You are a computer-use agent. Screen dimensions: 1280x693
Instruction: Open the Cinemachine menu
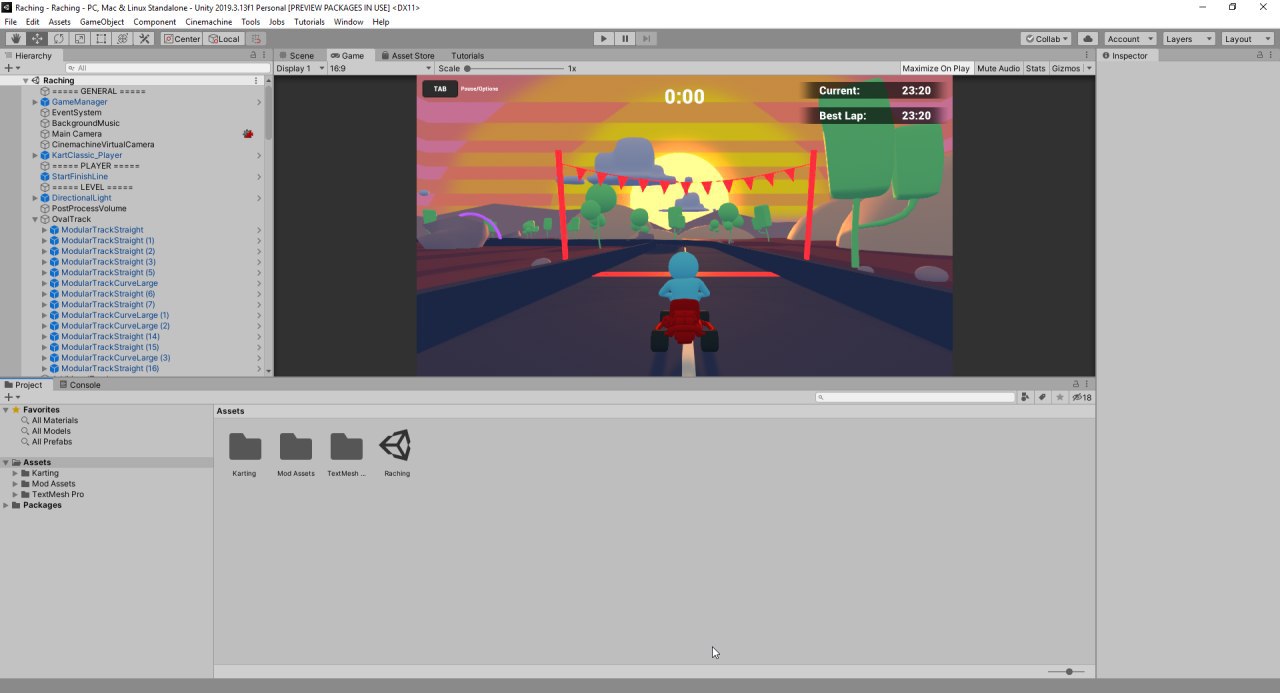pyautogui.click(x=209, y=21)
